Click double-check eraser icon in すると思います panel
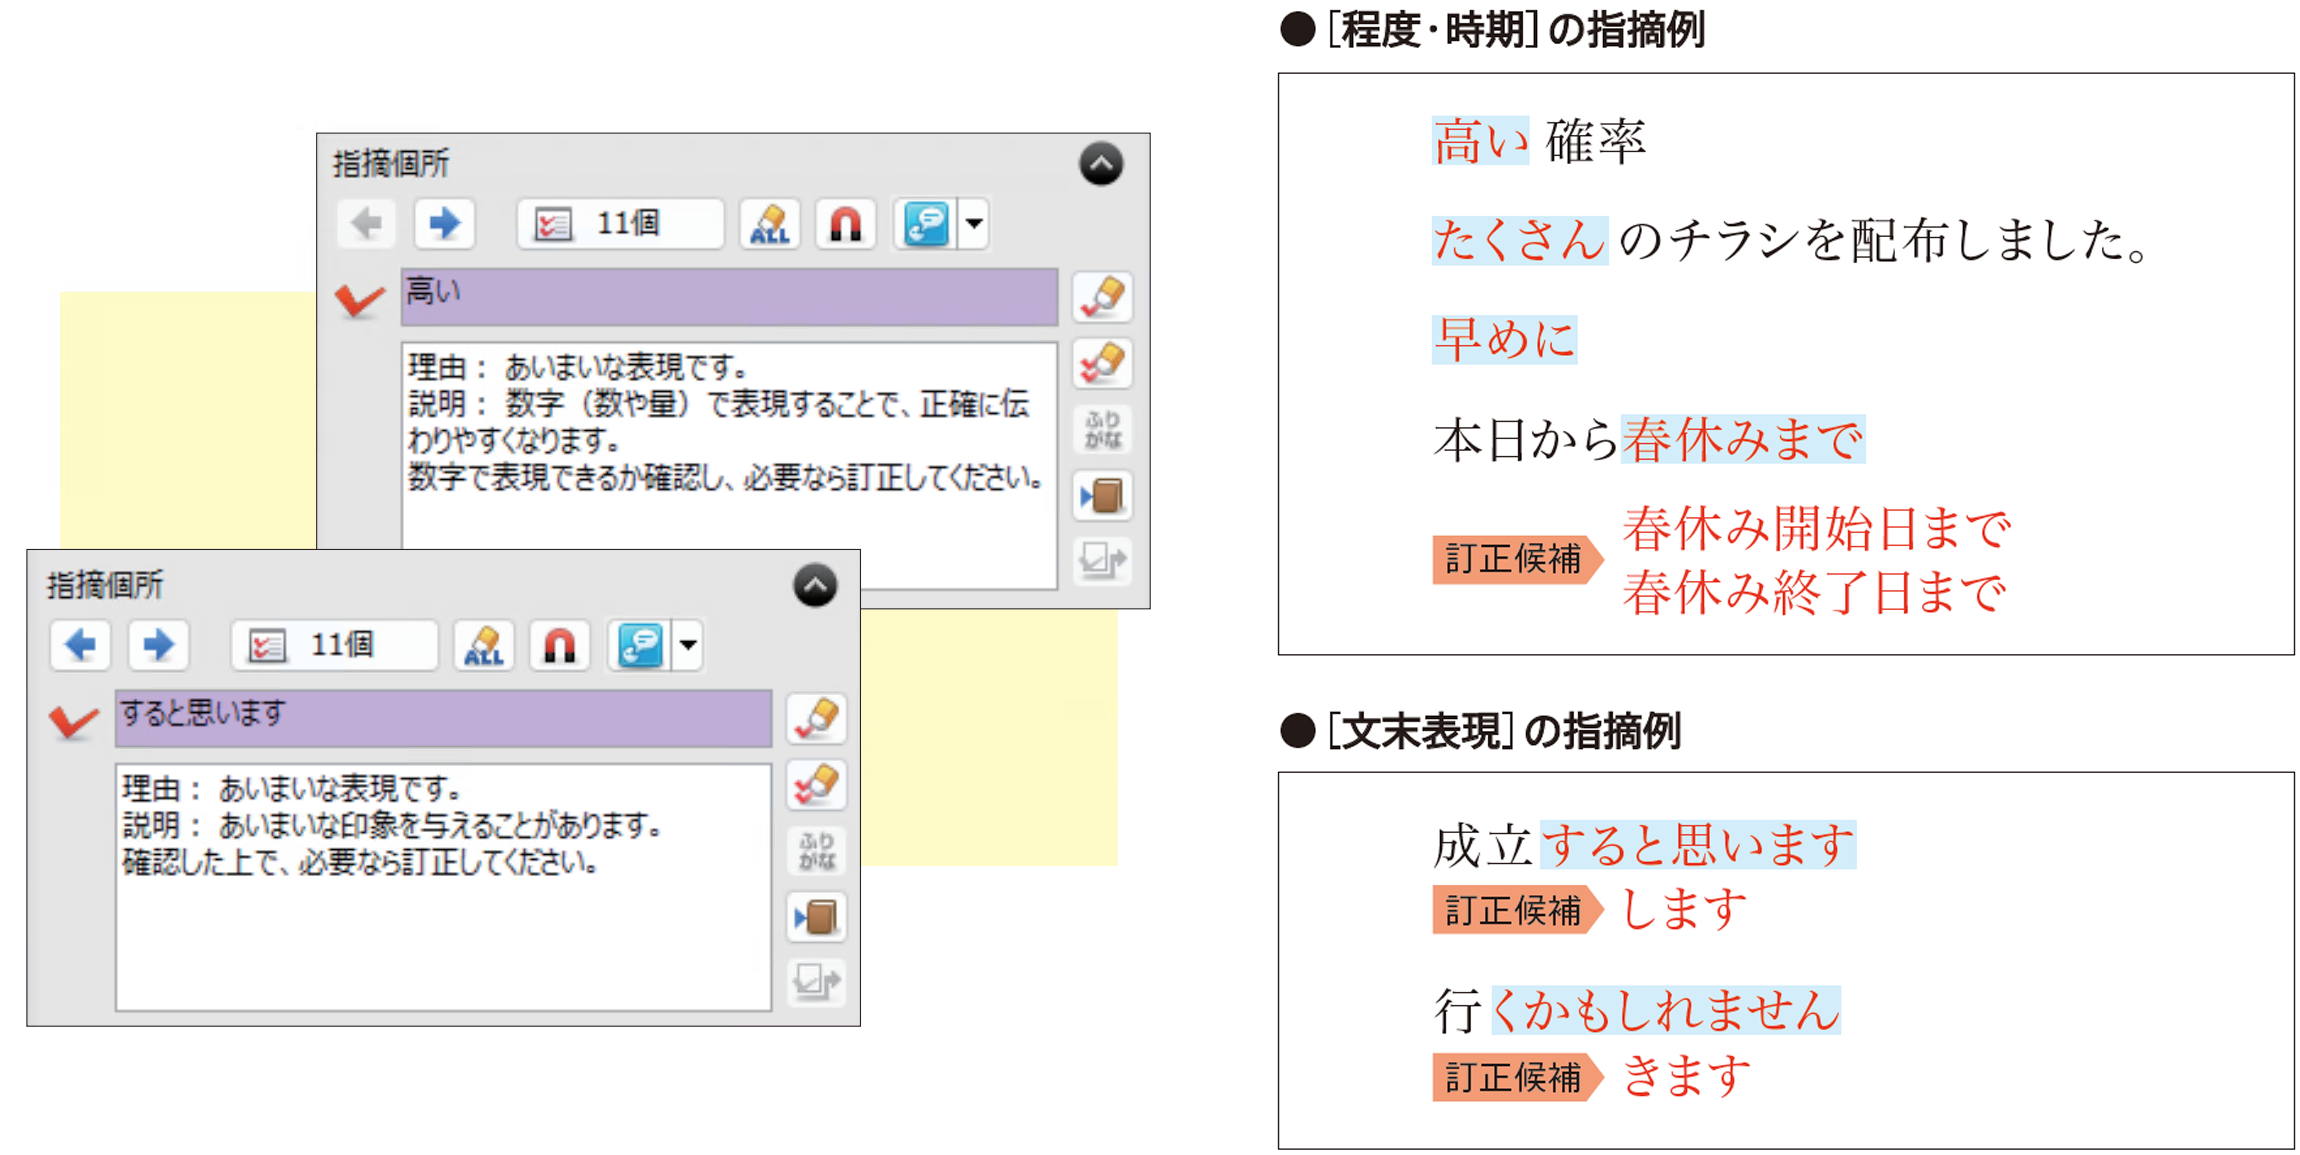 click(x=816, y=785)
